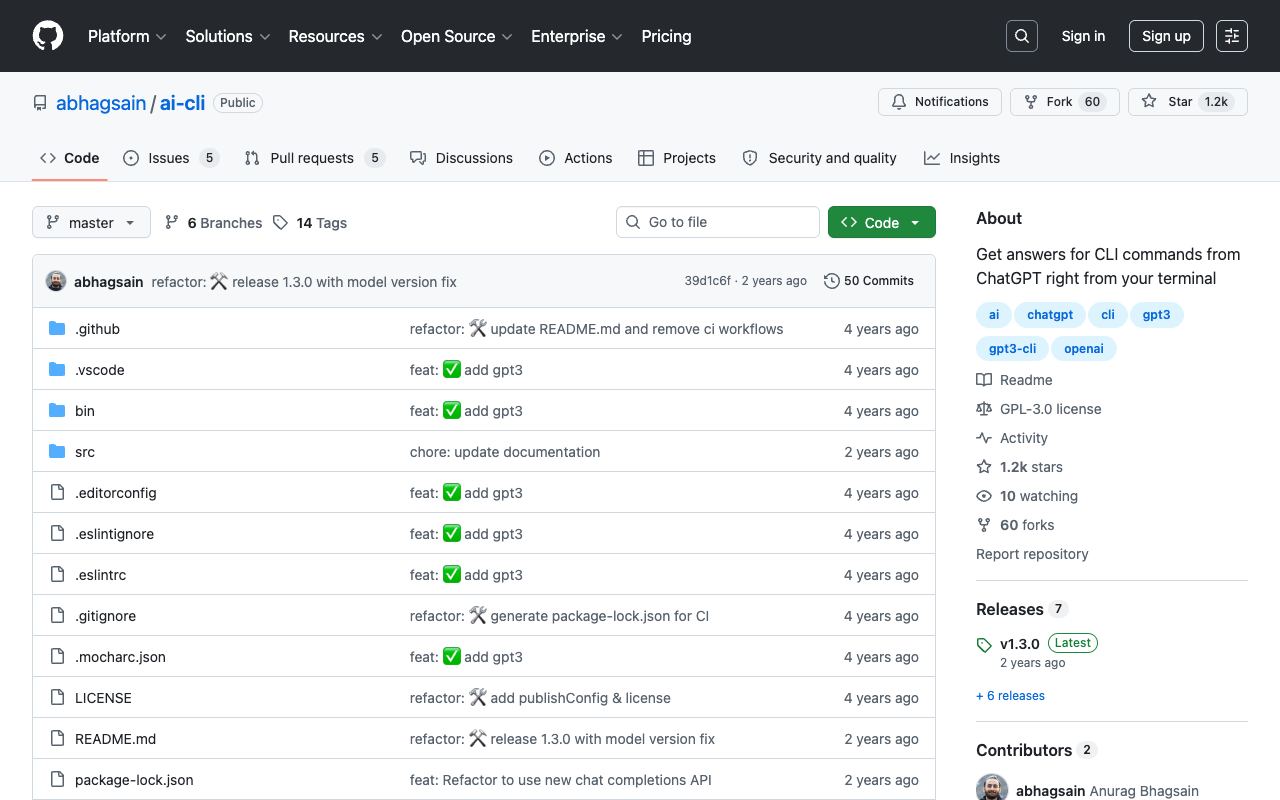Expand the Solutions menu

click(x=228, y=36)
